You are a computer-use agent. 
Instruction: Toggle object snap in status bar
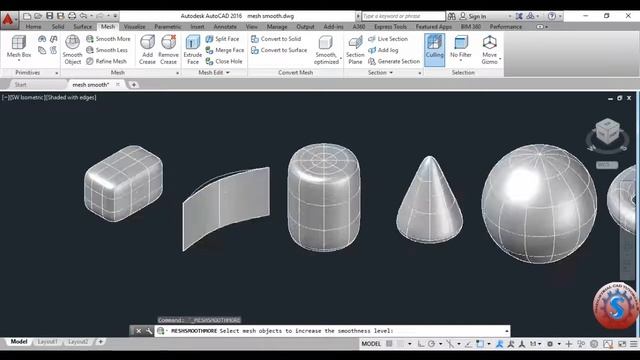click(x=480, y=344)
